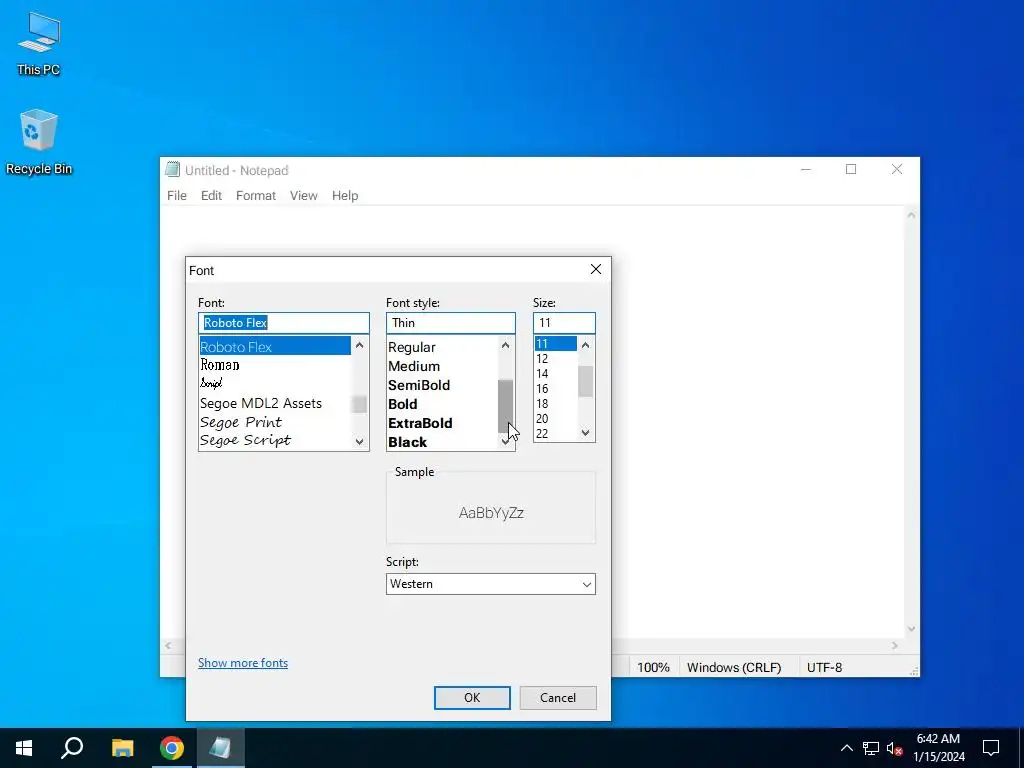Click Notepad horizontal scroll right arrow
1024x768 pixels.
(x=895, y=645)
